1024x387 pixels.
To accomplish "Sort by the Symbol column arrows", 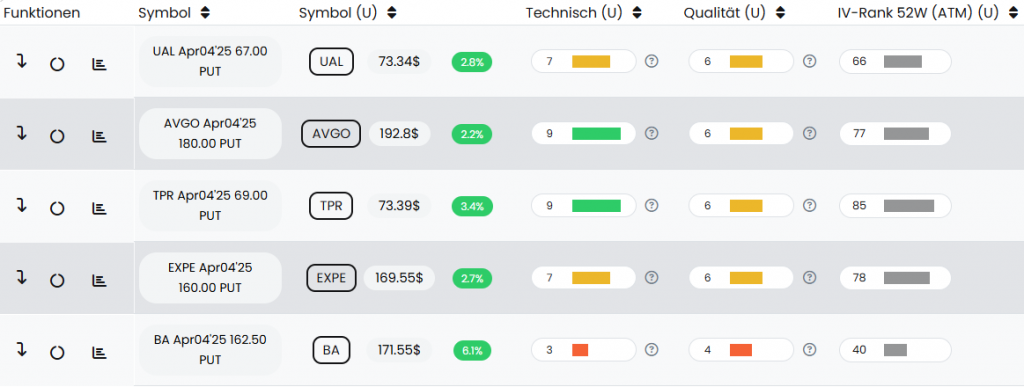I will [205, 12].
